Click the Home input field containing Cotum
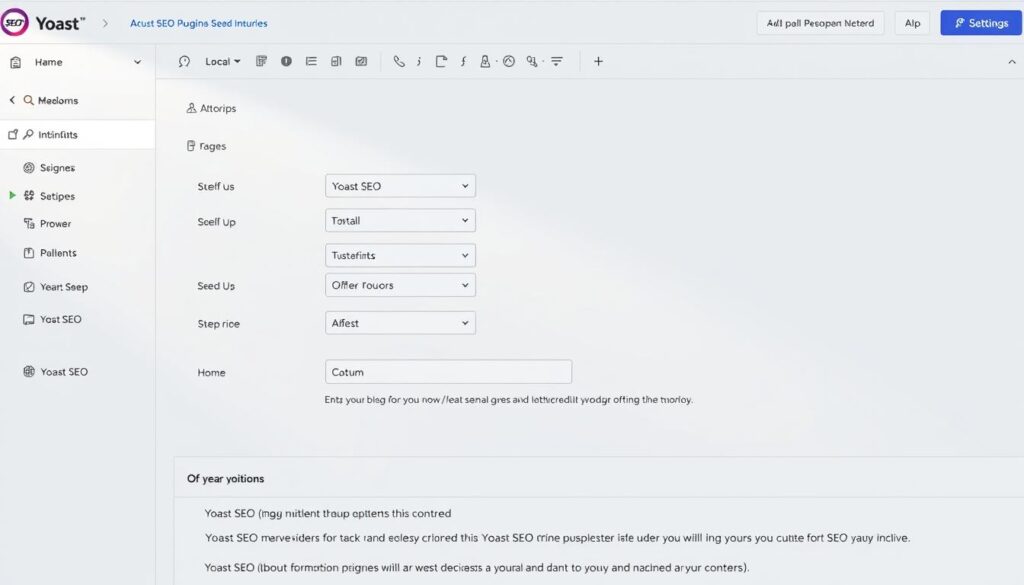 (449, 372)
